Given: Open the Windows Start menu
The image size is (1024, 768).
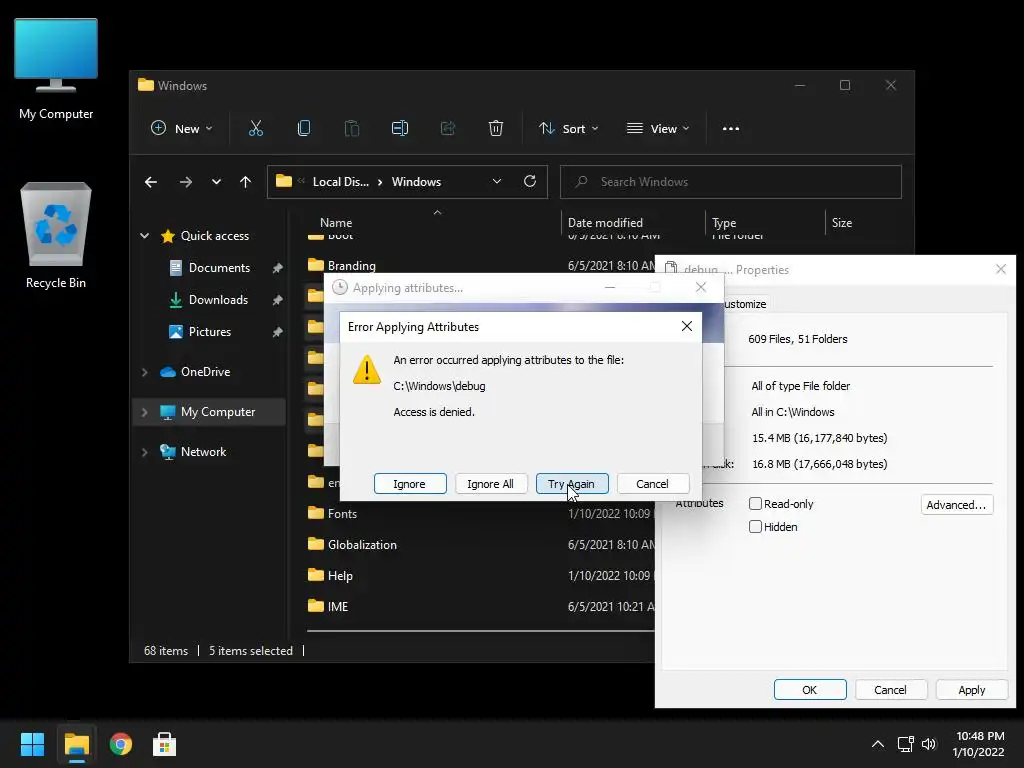Looking at the screenshot, I should coord(32,744).
